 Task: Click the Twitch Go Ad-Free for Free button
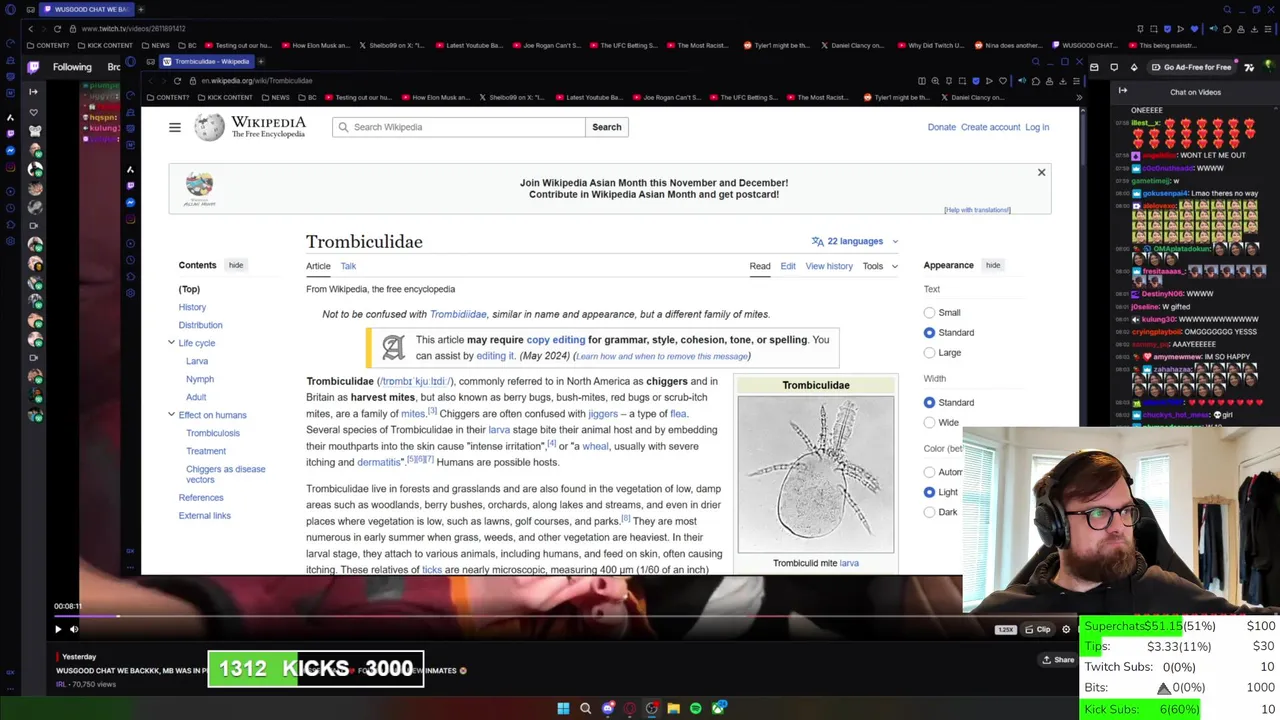[x=1190, y=67]
